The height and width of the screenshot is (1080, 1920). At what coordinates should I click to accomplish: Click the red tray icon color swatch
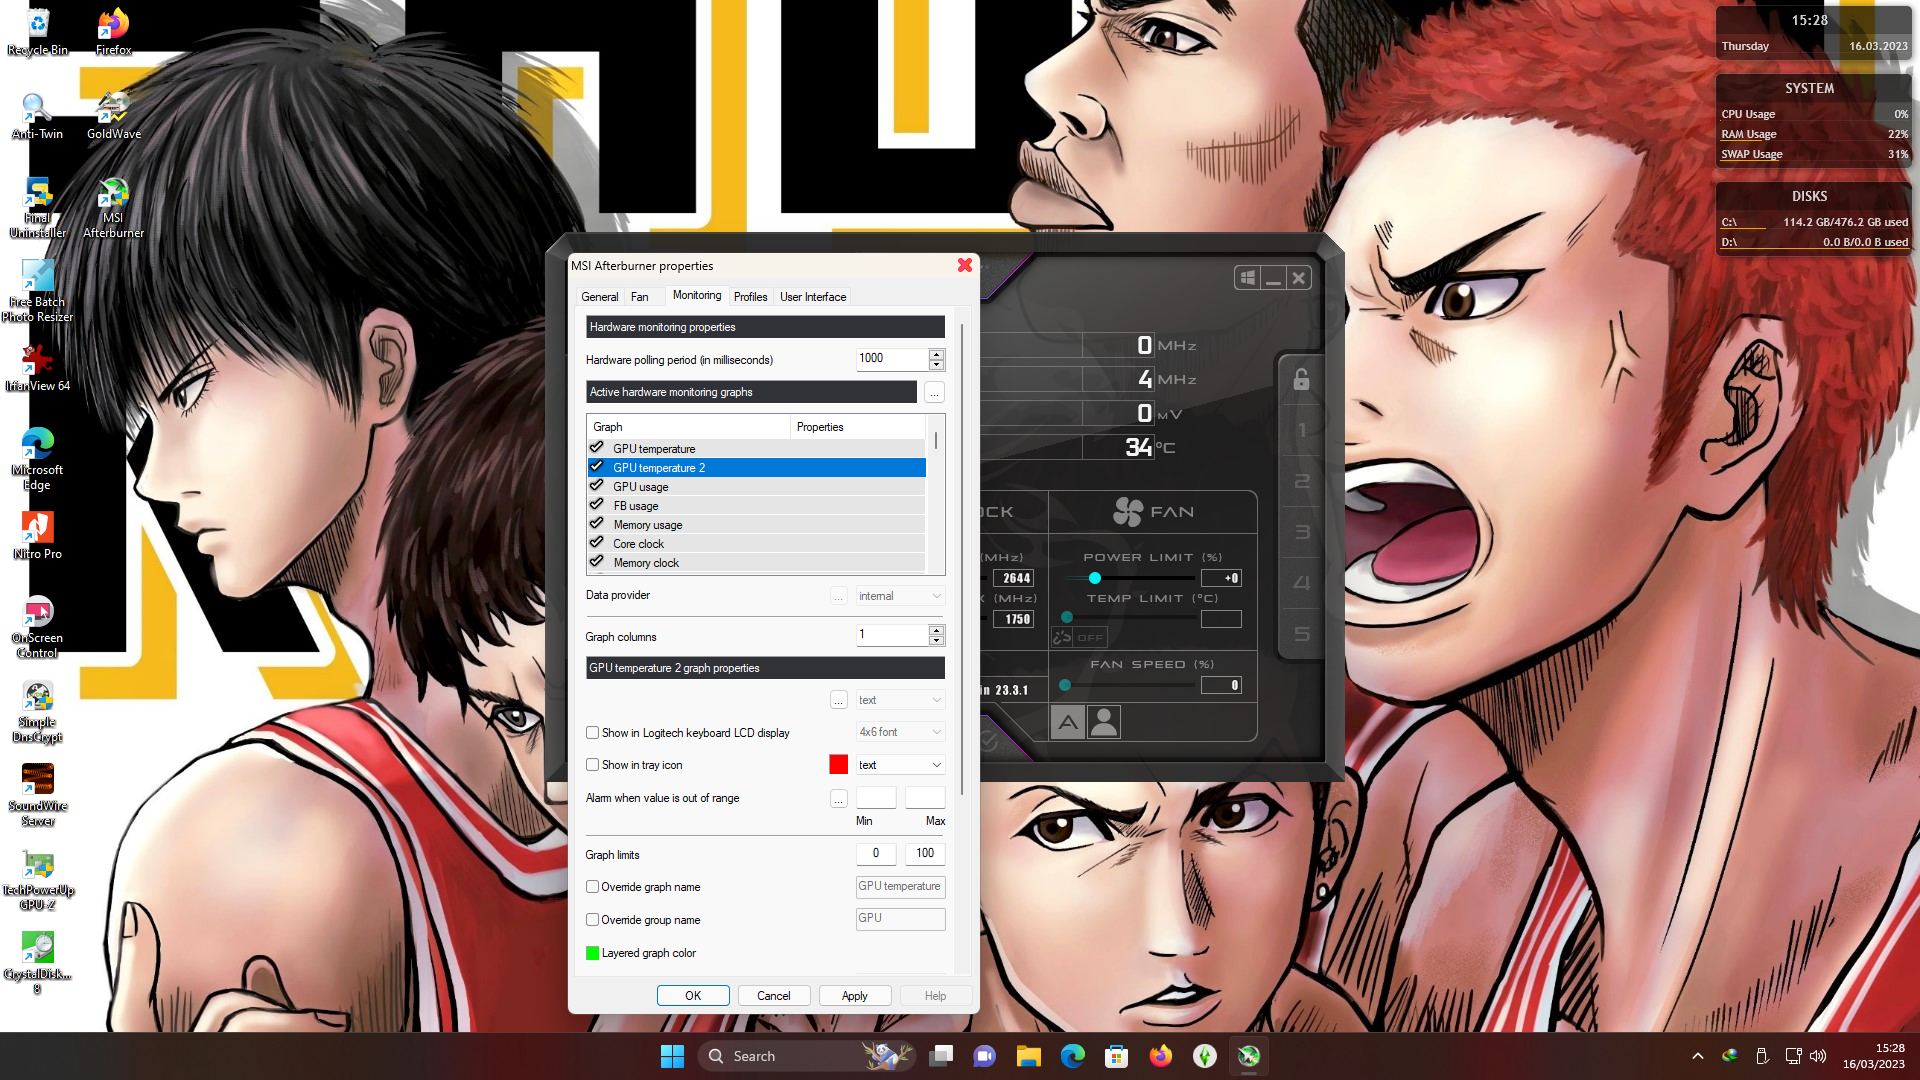pos(838,765)
